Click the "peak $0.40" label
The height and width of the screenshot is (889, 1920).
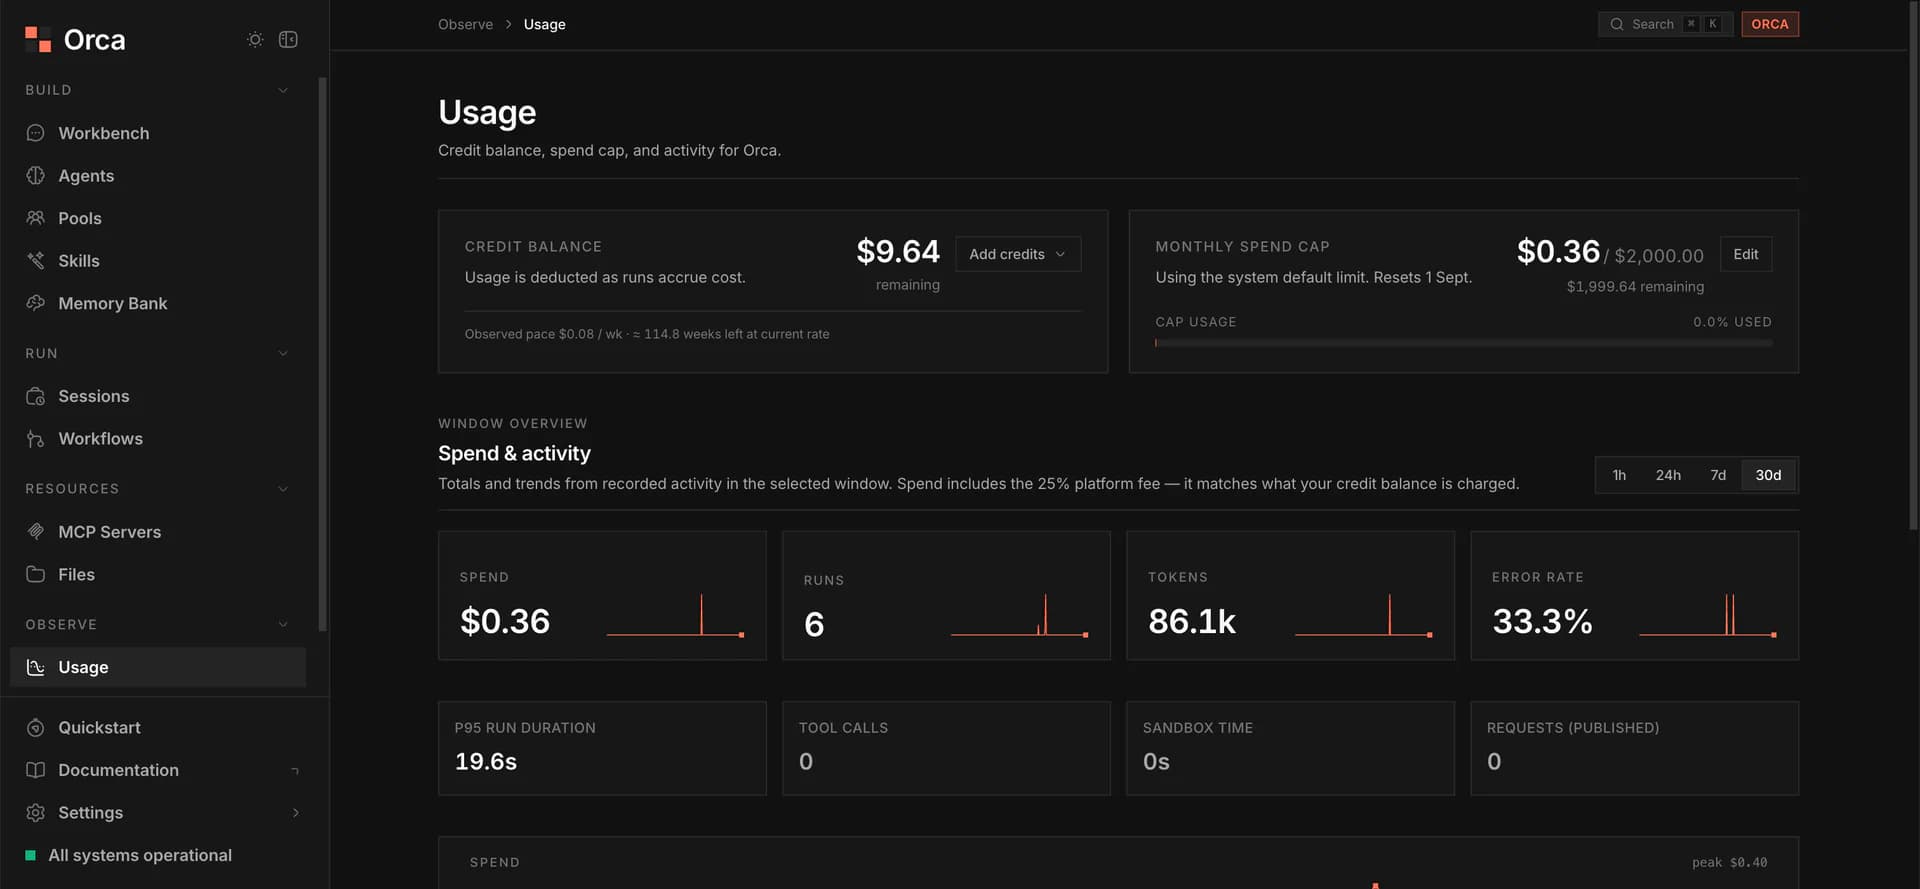tap(1729, 862)
